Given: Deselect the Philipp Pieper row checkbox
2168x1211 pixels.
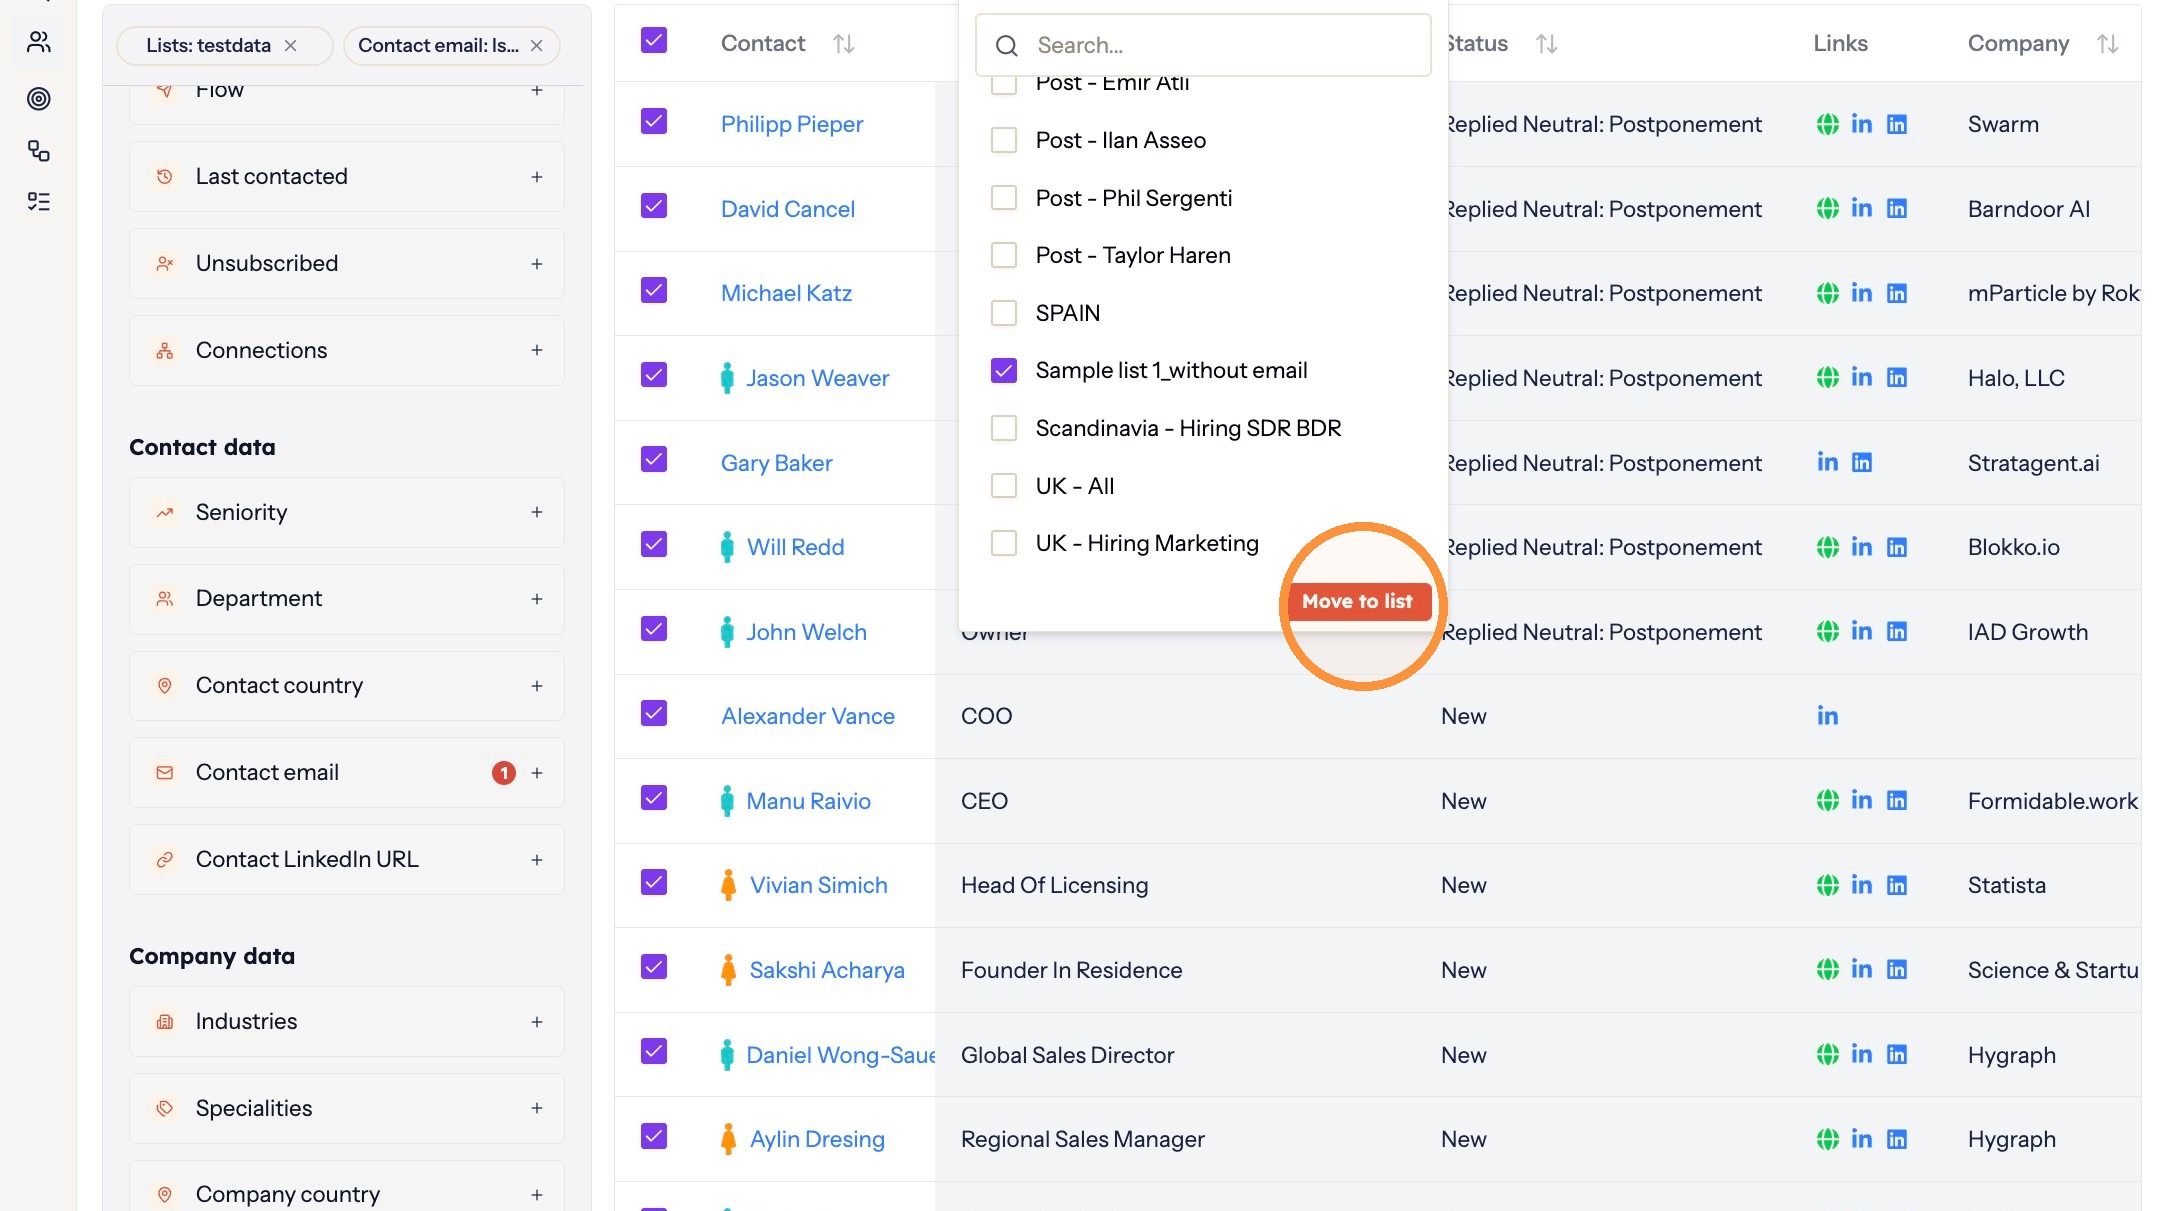Looking at the screenshot, I should [x=654, y=121].
